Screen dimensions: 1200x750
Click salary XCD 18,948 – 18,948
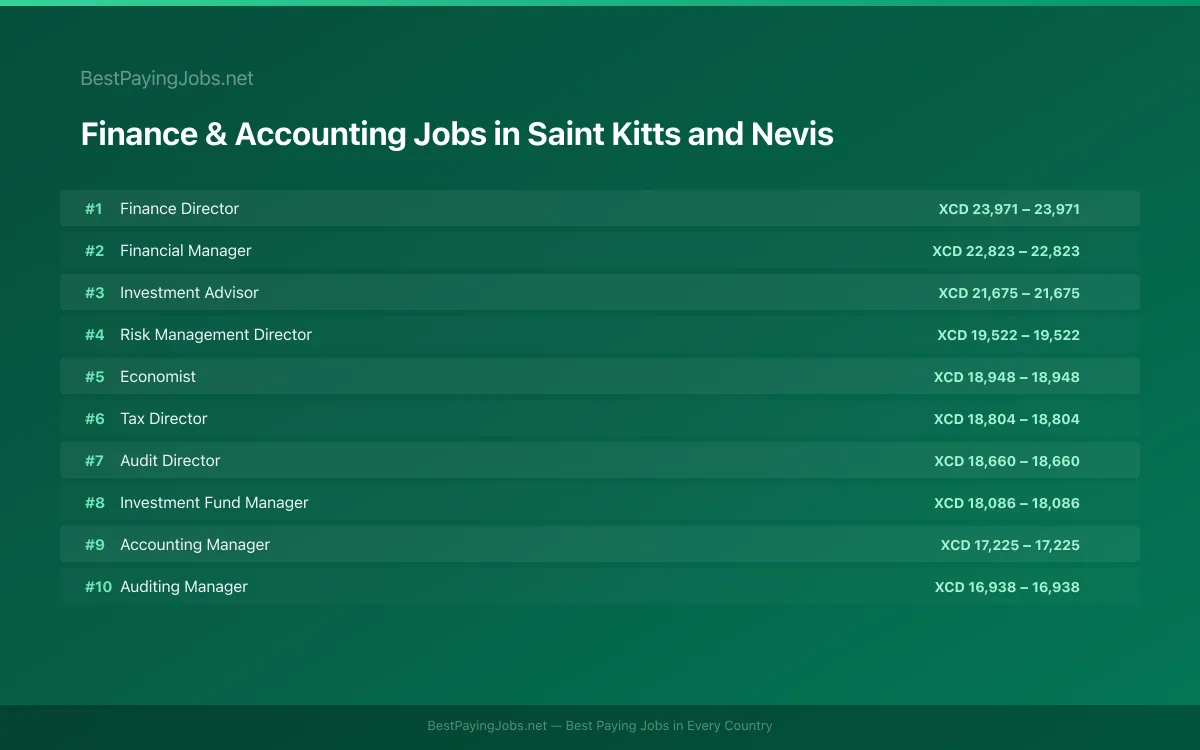tap(1007, 377)
